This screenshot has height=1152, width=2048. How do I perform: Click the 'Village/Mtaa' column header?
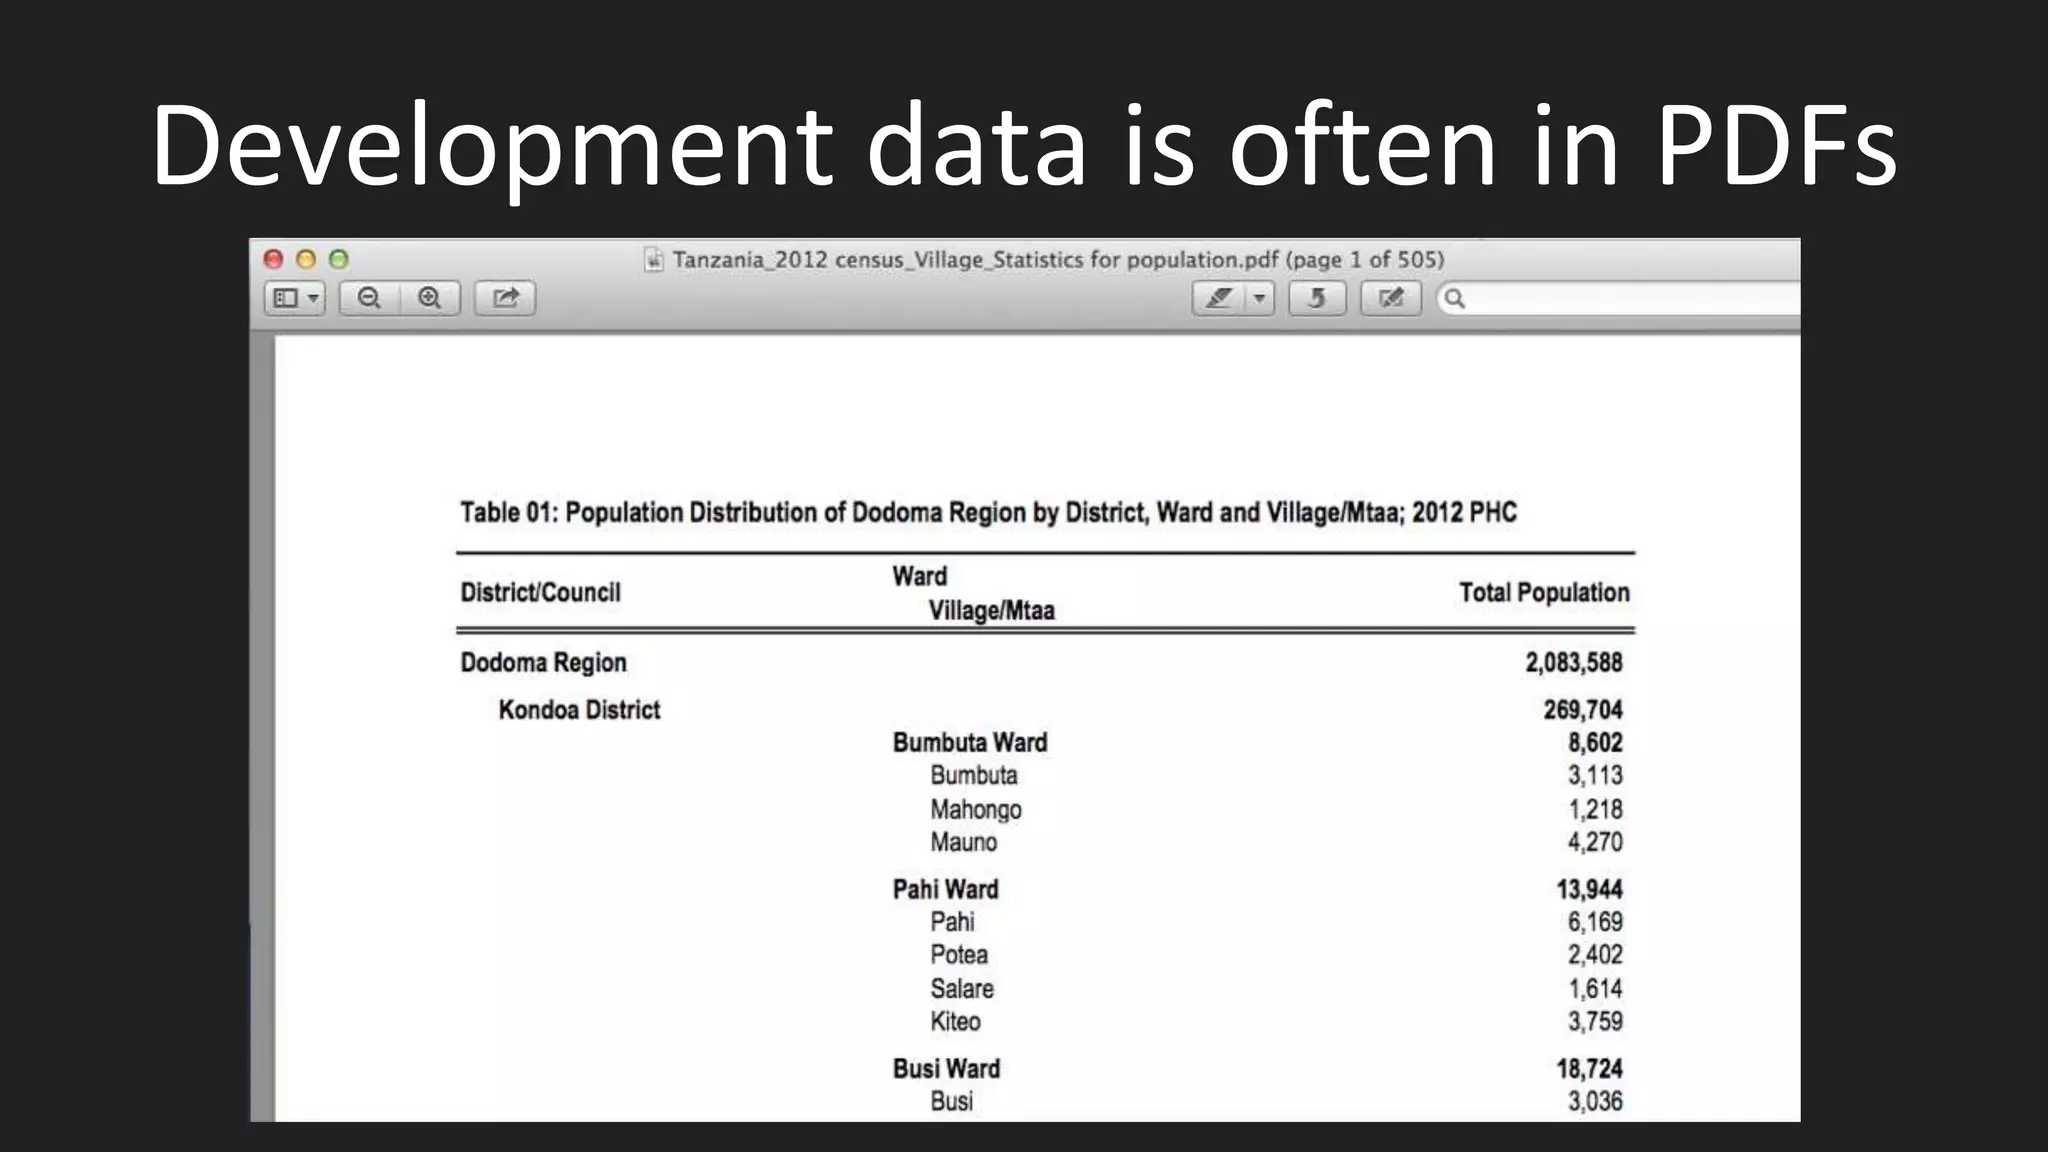coord(991,610)
